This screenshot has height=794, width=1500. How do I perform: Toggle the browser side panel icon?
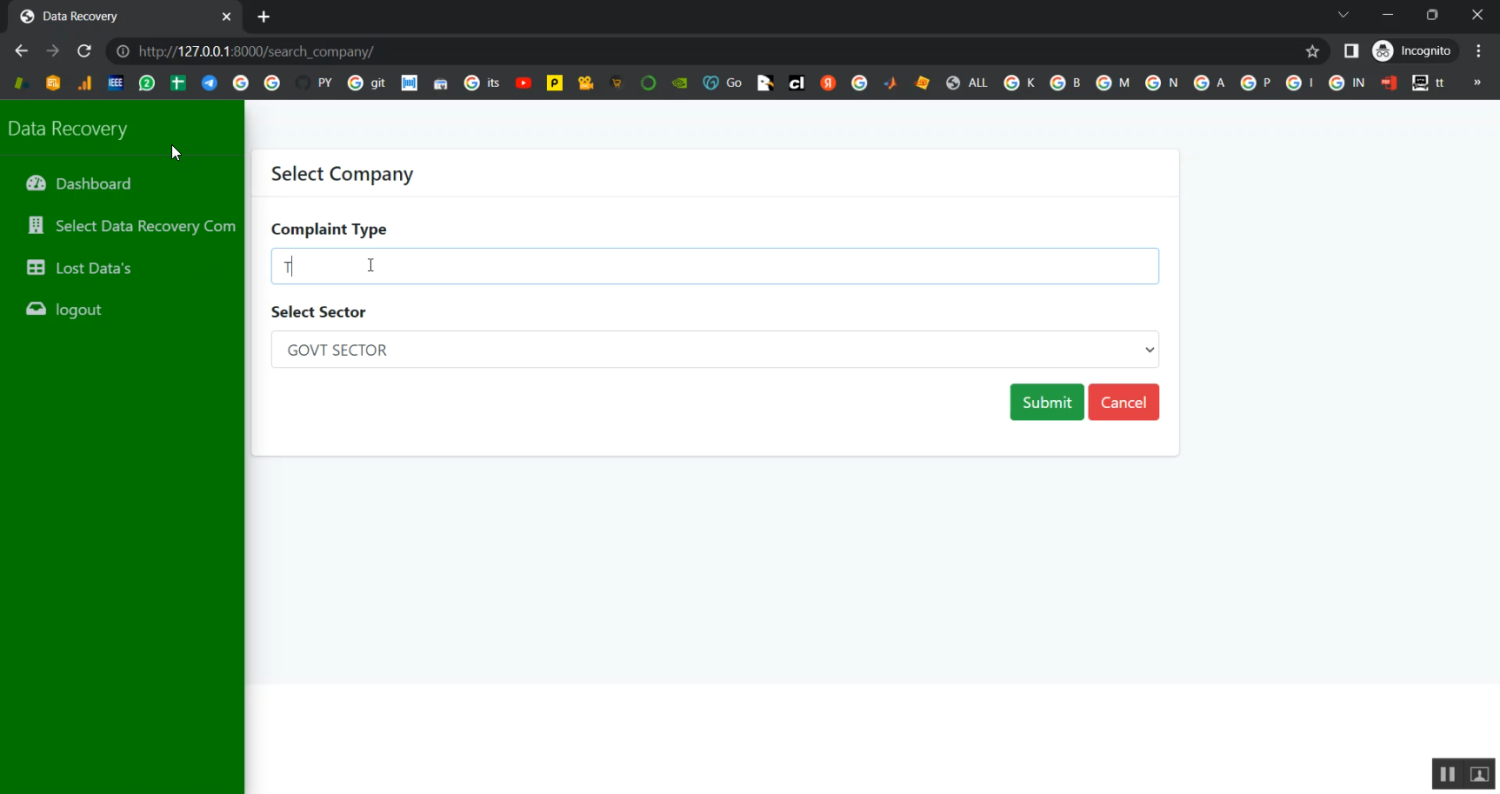[1351, 51]
